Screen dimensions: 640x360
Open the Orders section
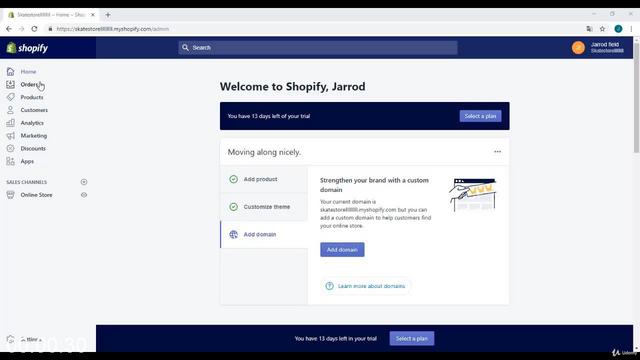[x=29, y=84]
